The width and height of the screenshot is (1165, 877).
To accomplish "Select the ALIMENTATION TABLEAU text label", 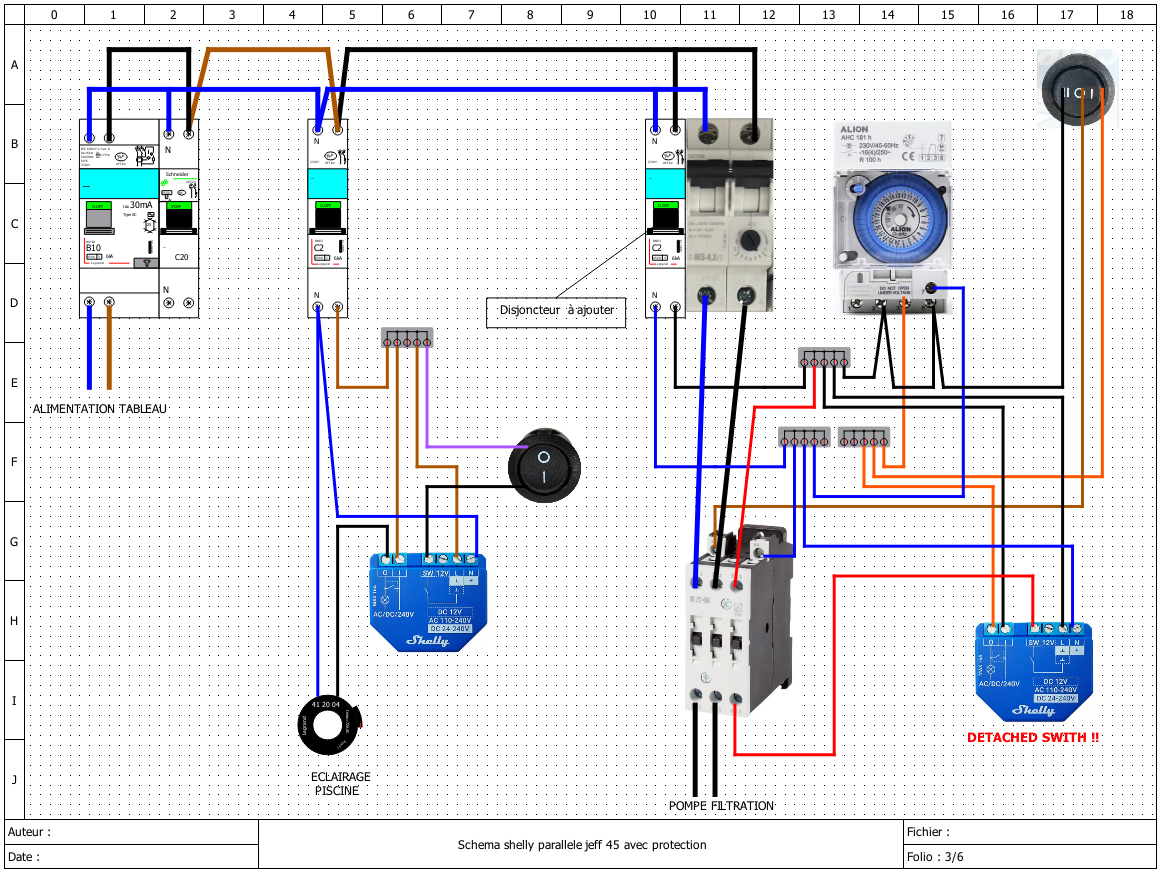I will [x=100, y=409].
